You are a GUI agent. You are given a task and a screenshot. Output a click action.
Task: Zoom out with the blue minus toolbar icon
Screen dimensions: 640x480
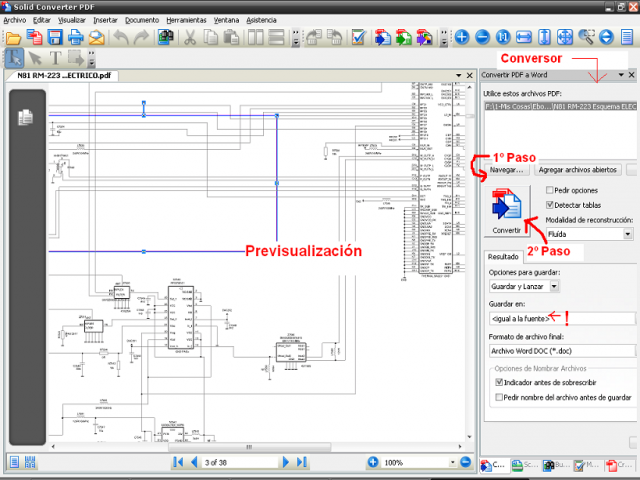(x=482, y=38)
